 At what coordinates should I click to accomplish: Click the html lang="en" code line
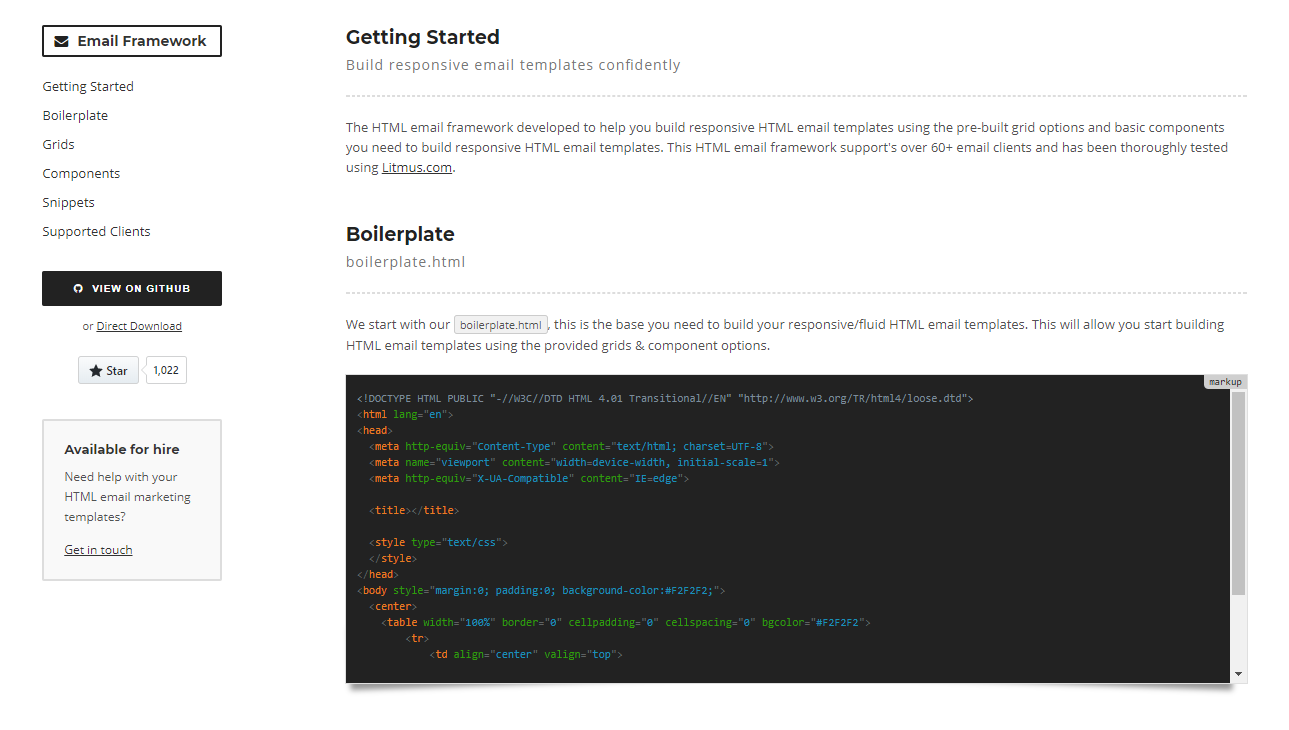pos(405,414)
